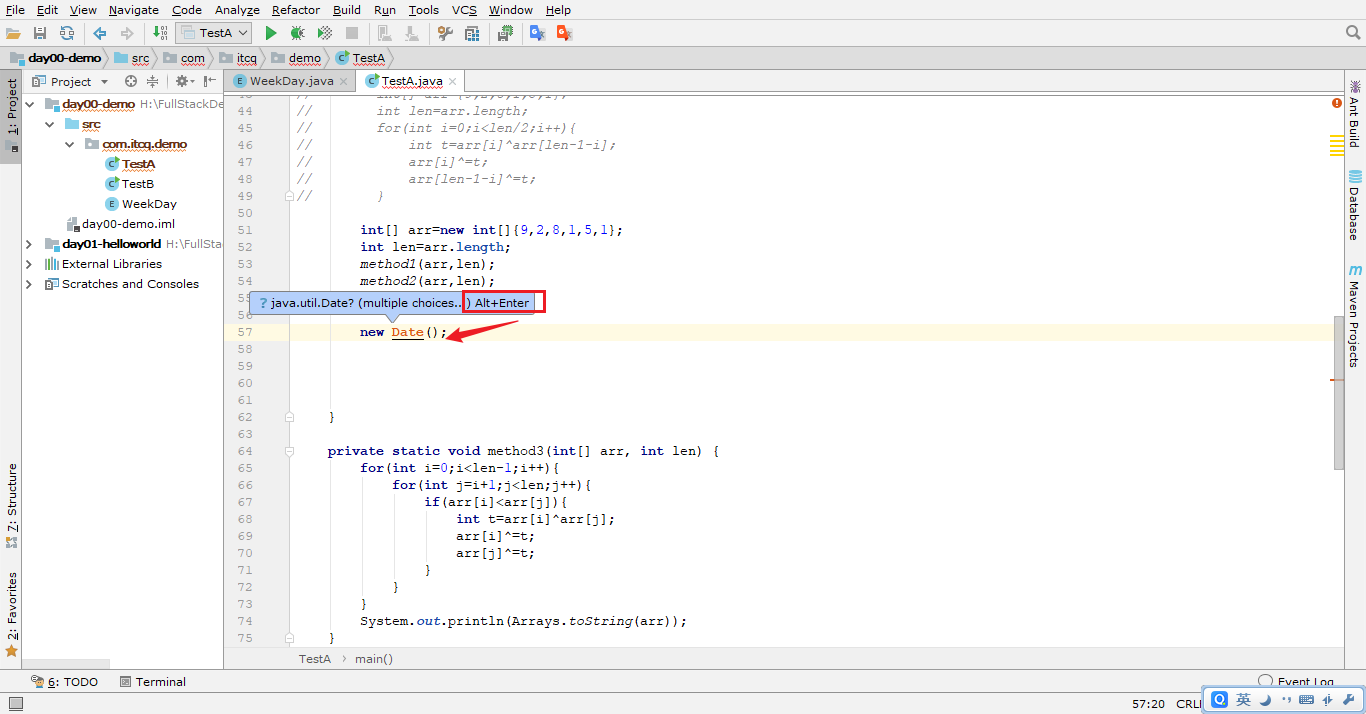The width and height of the screenshot is (1366, 714).
Task: Open global Search magnifier icon
Action: [x=1353, y=33]
